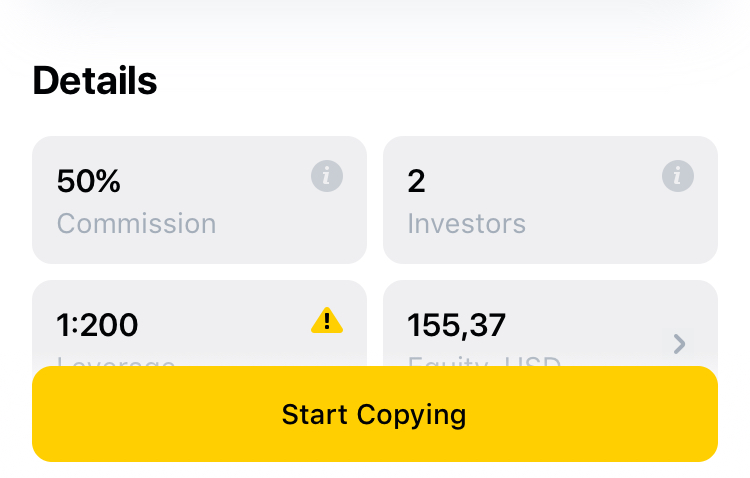Click the blank area right of Details heading
The height and width of the screenshot is (478, 750).
click(450, 81)
